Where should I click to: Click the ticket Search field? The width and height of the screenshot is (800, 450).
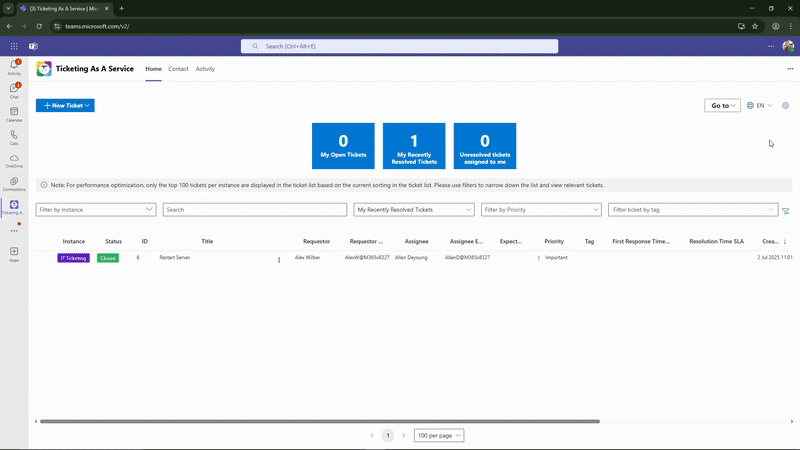pos(255,210)
